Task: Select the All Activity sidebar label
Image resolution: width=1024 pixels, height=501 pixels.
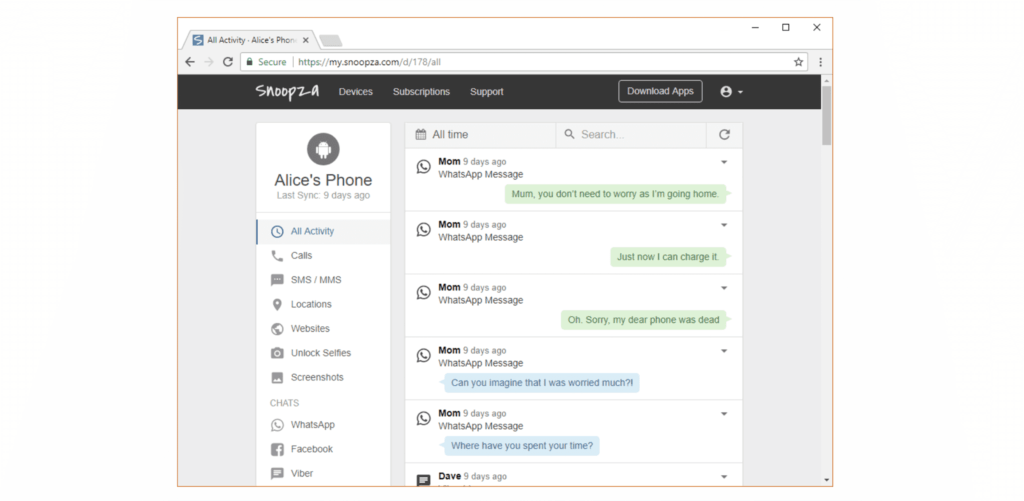Action: [312, 231]
